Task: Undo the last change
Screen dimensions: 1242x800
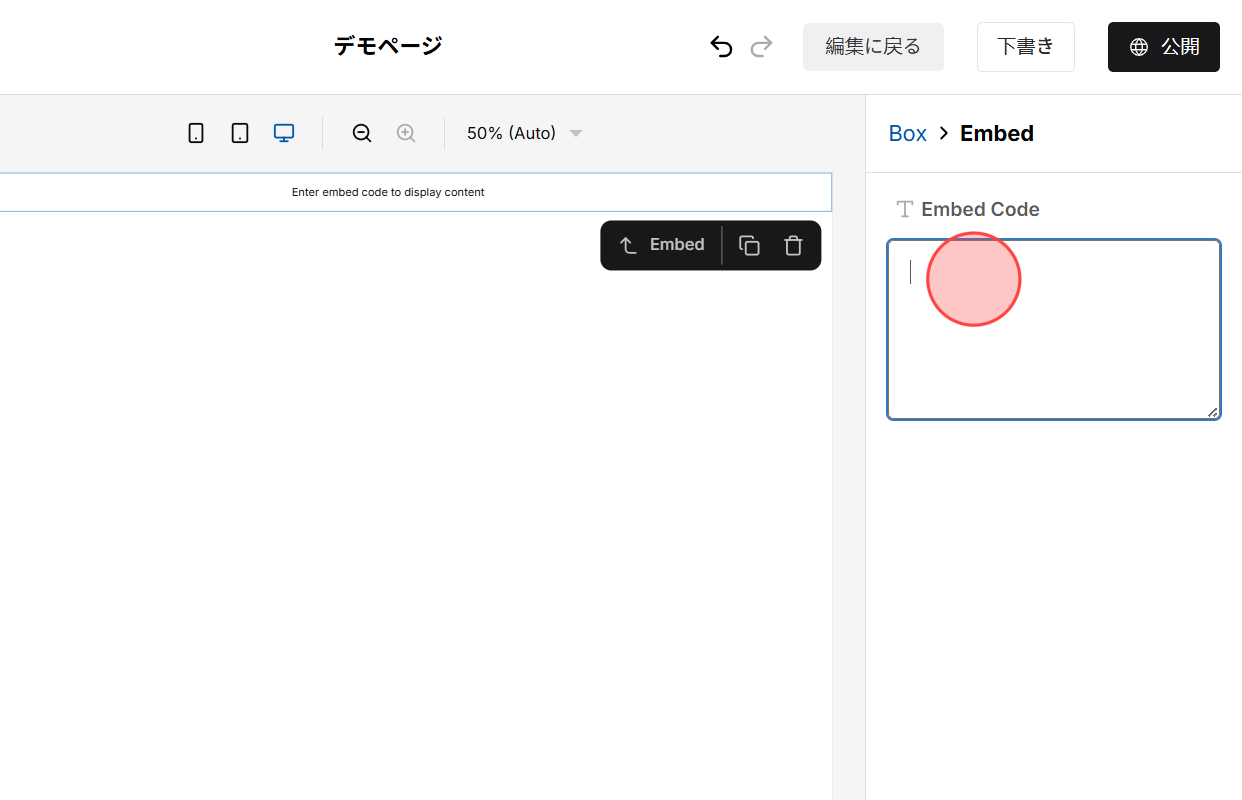Action: click(721, 46)
